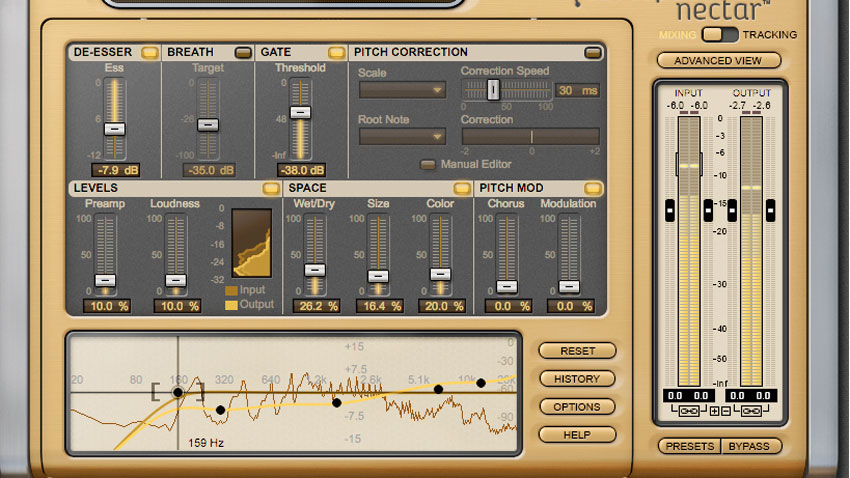Toggle the Space module power light
Image resolution: width=850 pixels, height=478 pixels.
pos(462,189)
